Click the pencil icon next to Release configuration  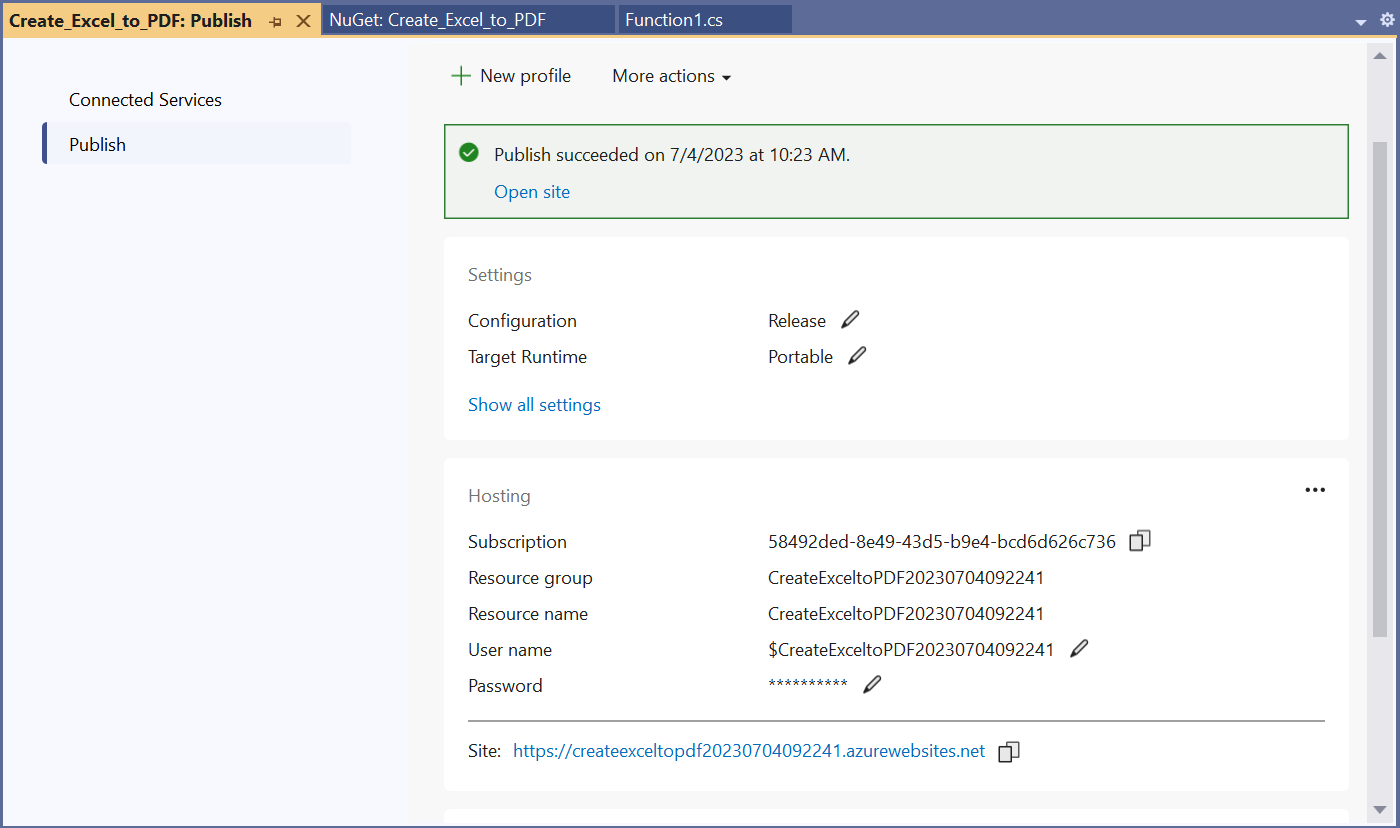[x=850, y=320]
